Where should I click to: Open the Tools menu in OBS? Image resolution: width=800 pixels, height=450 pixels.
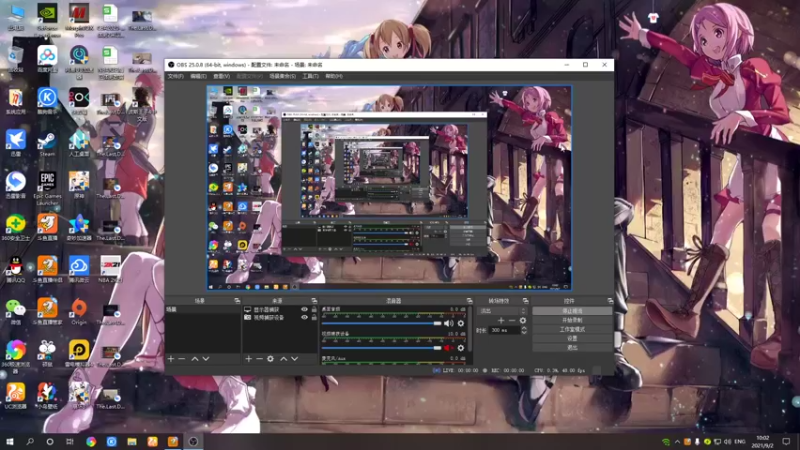pos(310,76)
